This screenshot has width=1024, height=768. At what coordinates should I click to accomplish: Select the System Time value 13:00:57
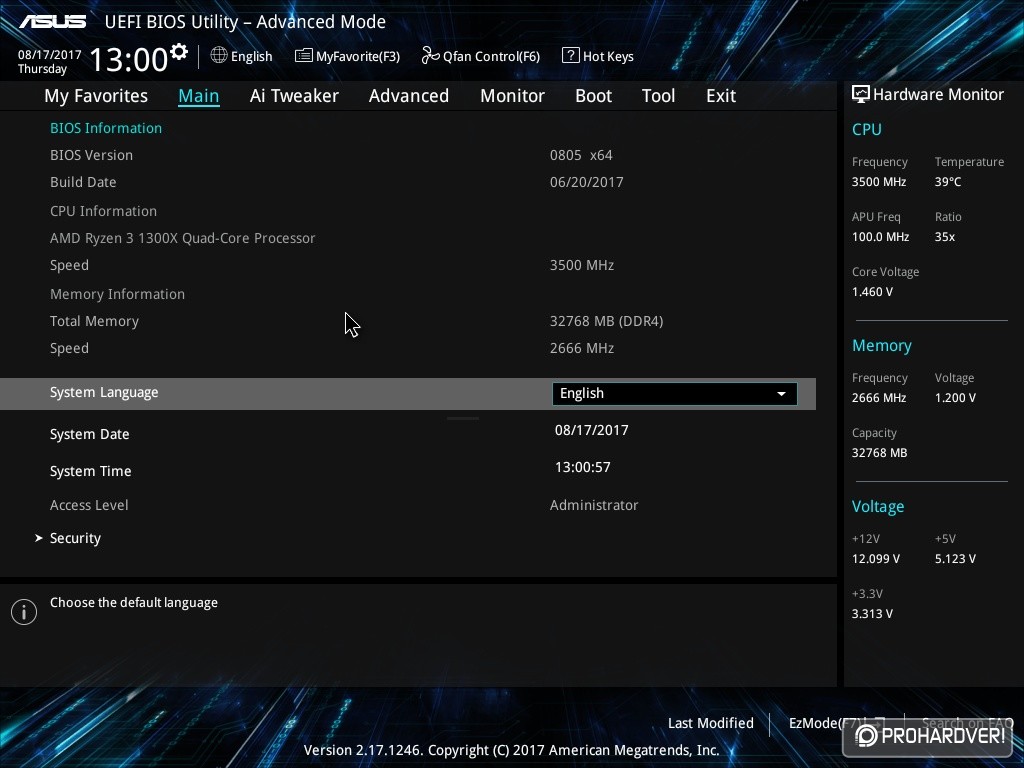tap(583, 467)
